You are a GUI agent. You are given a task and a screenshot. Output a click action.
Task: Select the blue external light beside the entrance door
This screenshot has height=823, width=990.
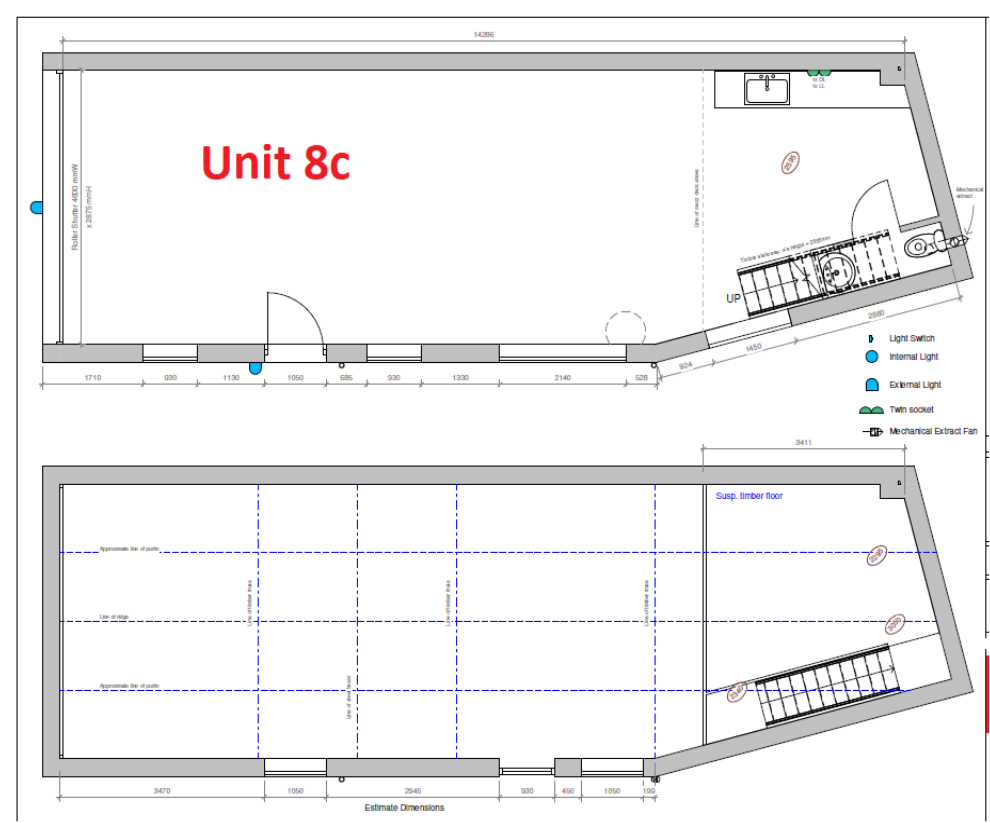(x=255, y=368)
